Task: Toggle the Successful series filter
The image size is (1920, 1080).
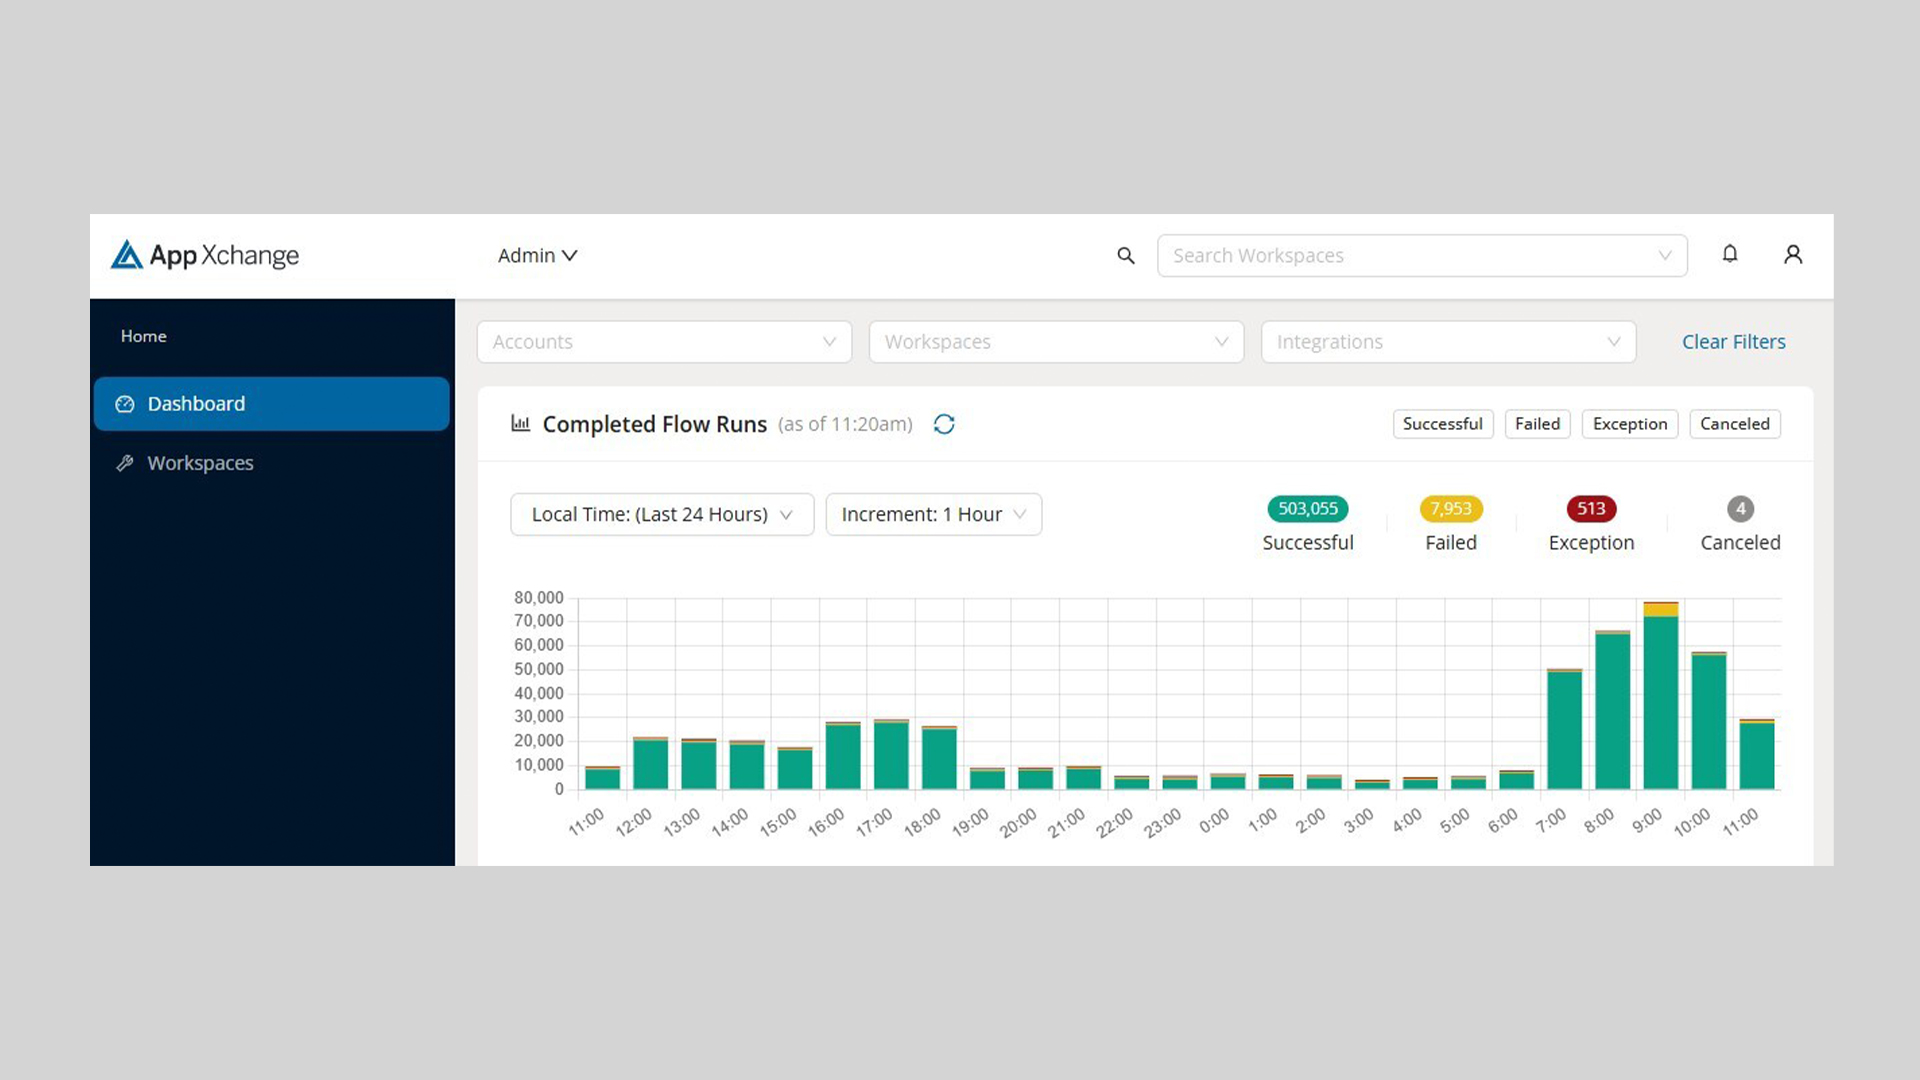Action: pyautogui.click(x=1443, y=424)
